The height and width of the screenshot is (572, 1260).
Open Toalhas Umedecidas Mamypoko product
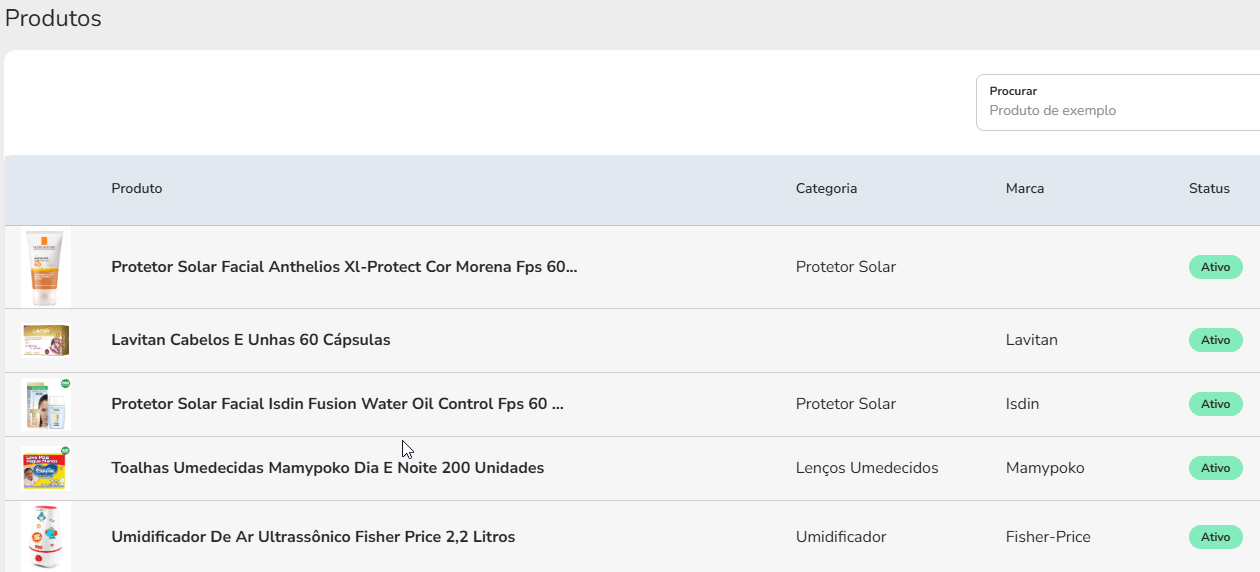(328, 468)
